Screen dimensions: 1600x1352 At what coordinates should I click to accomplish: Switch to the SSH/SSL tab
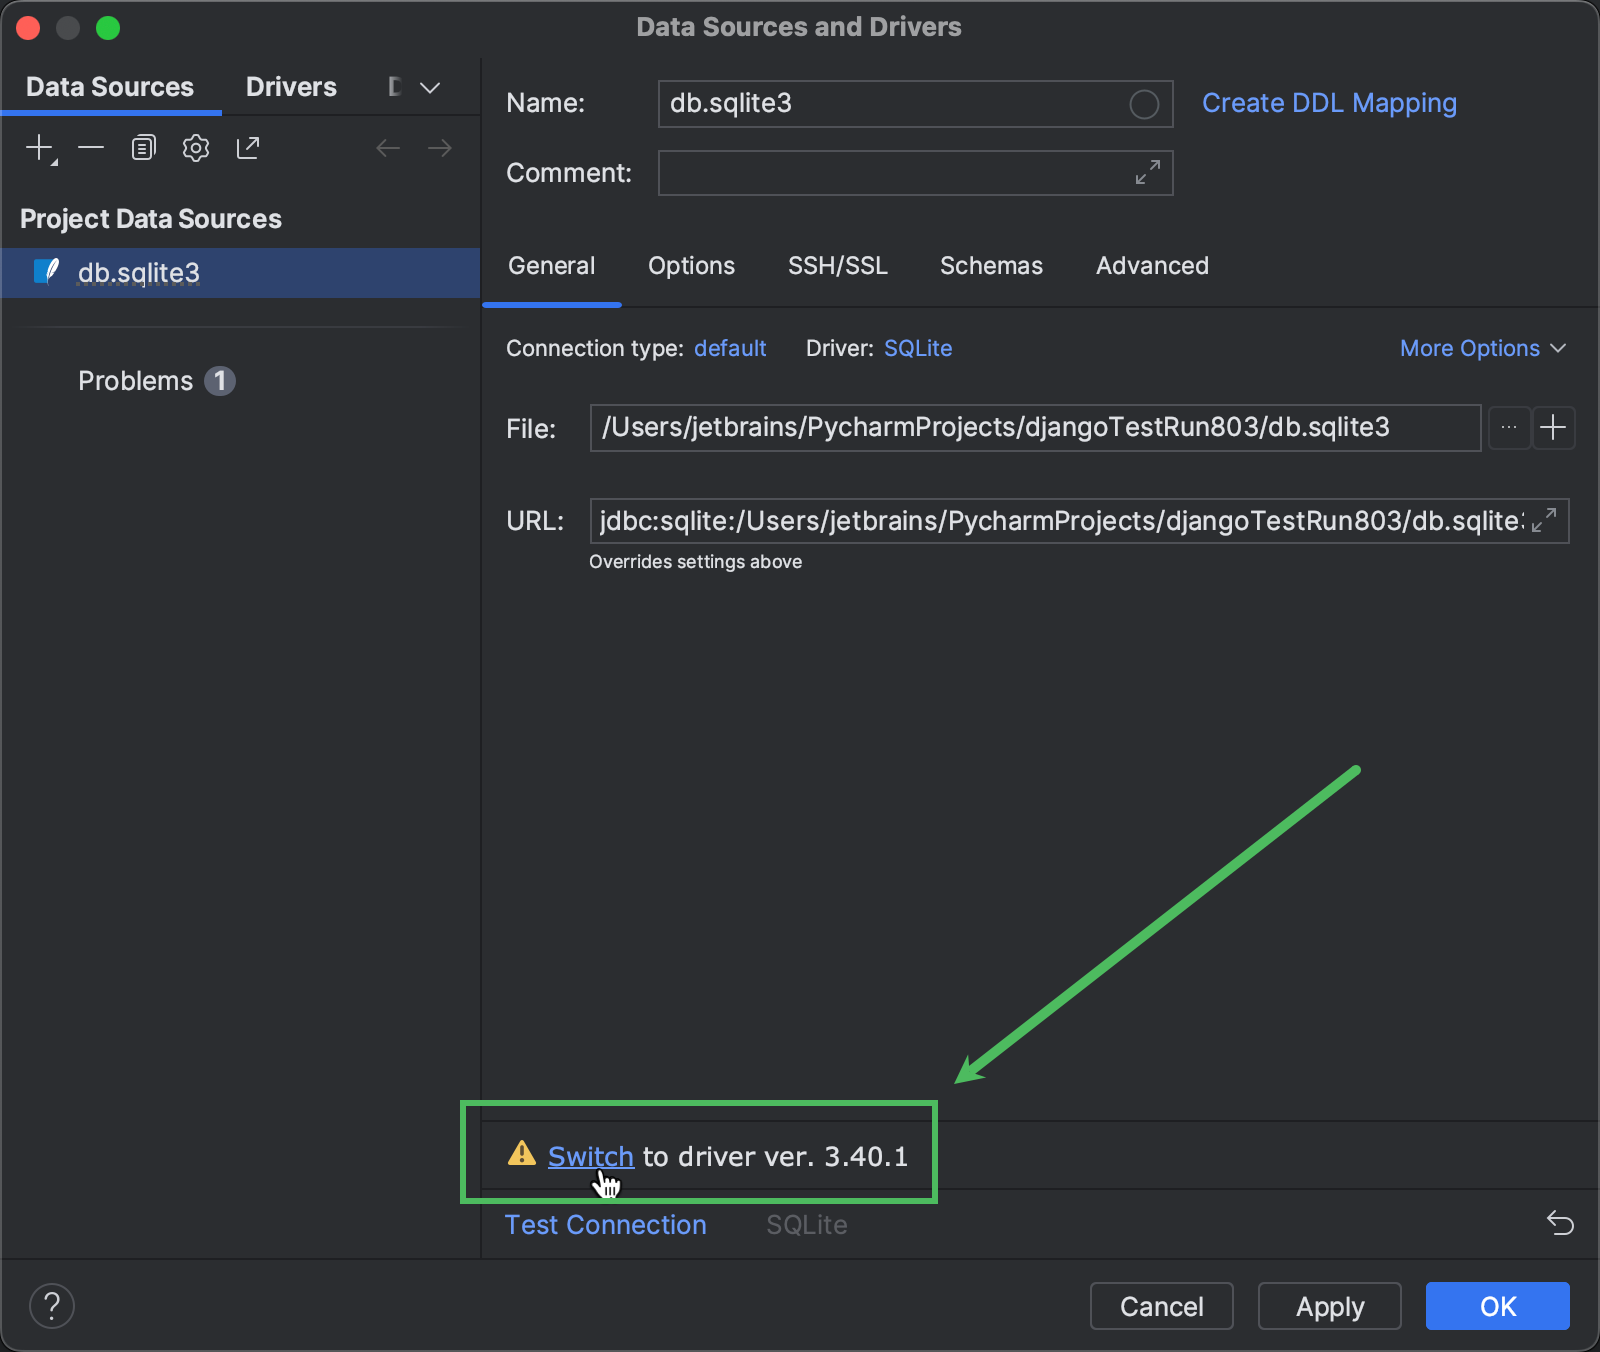[837, 266]
